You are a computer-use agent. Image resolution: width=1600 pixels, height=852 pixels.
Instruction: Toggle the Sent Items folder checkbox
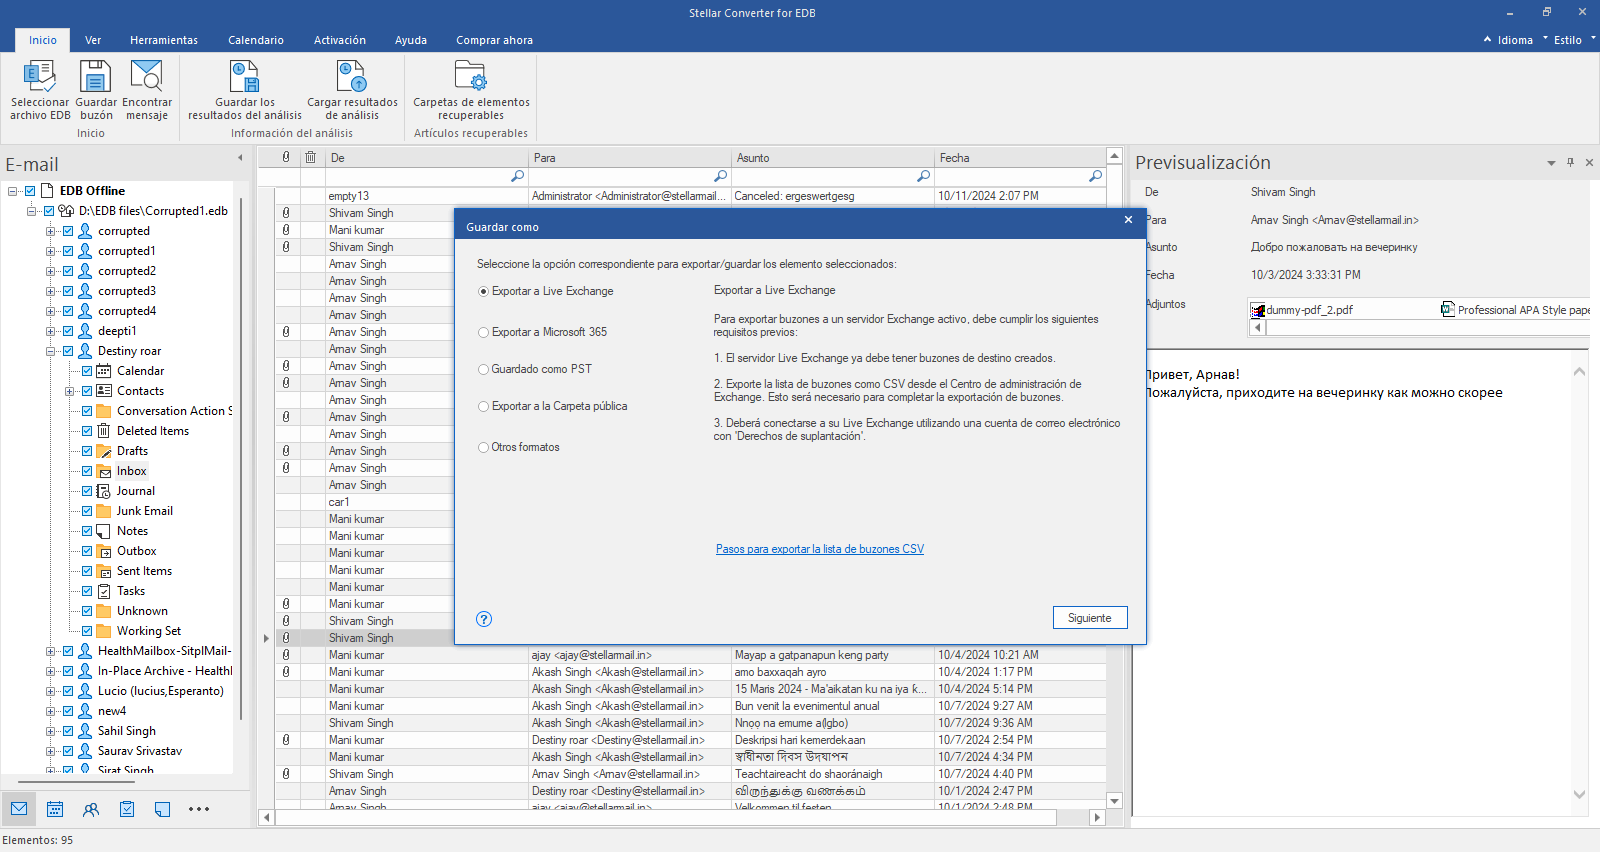coord(87,571)
